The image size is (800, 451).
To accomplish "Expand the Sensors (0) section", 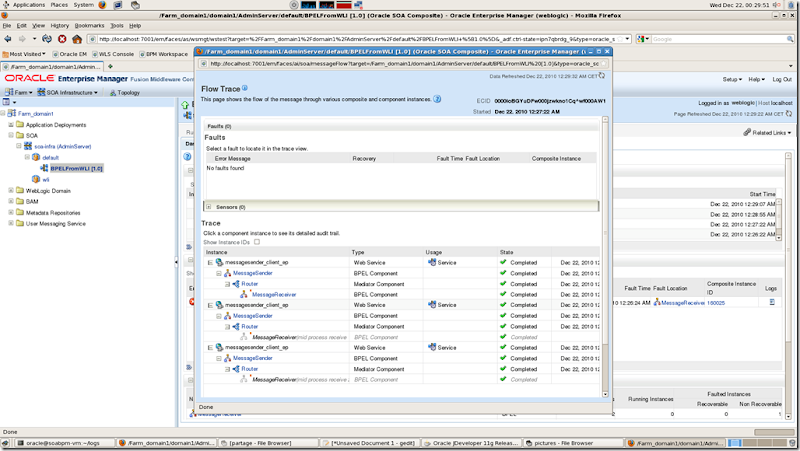I will pos(209,207).
